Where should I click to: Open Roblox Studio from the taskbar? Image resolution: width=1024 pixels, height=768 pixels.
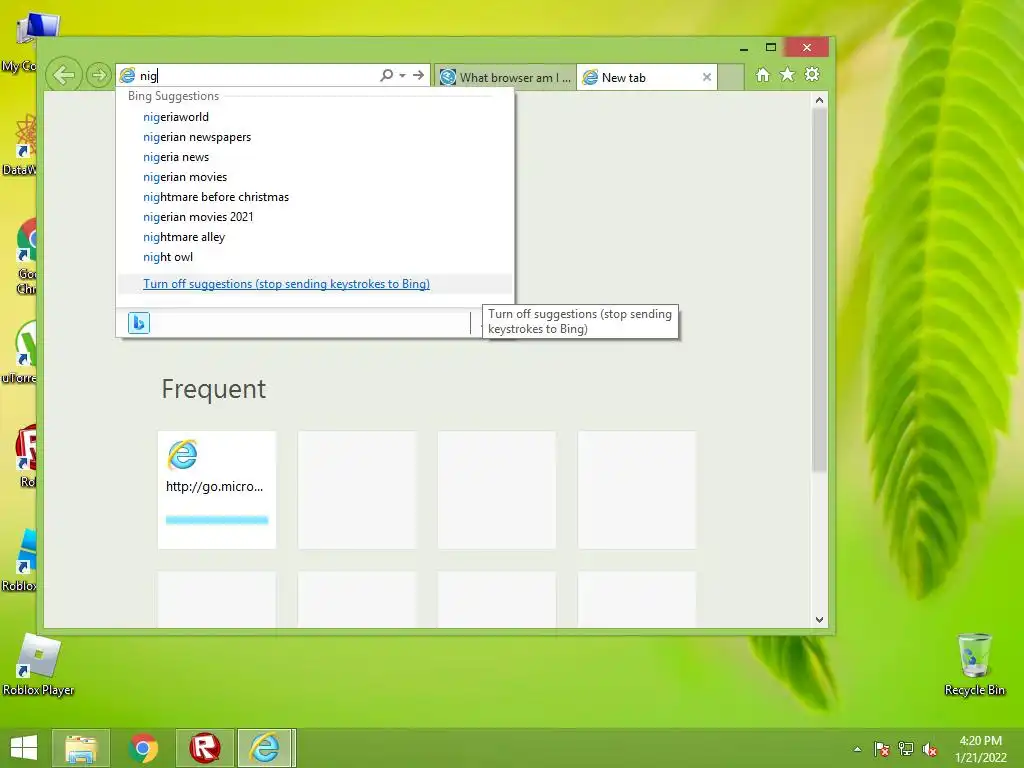[x=204, y=748]
